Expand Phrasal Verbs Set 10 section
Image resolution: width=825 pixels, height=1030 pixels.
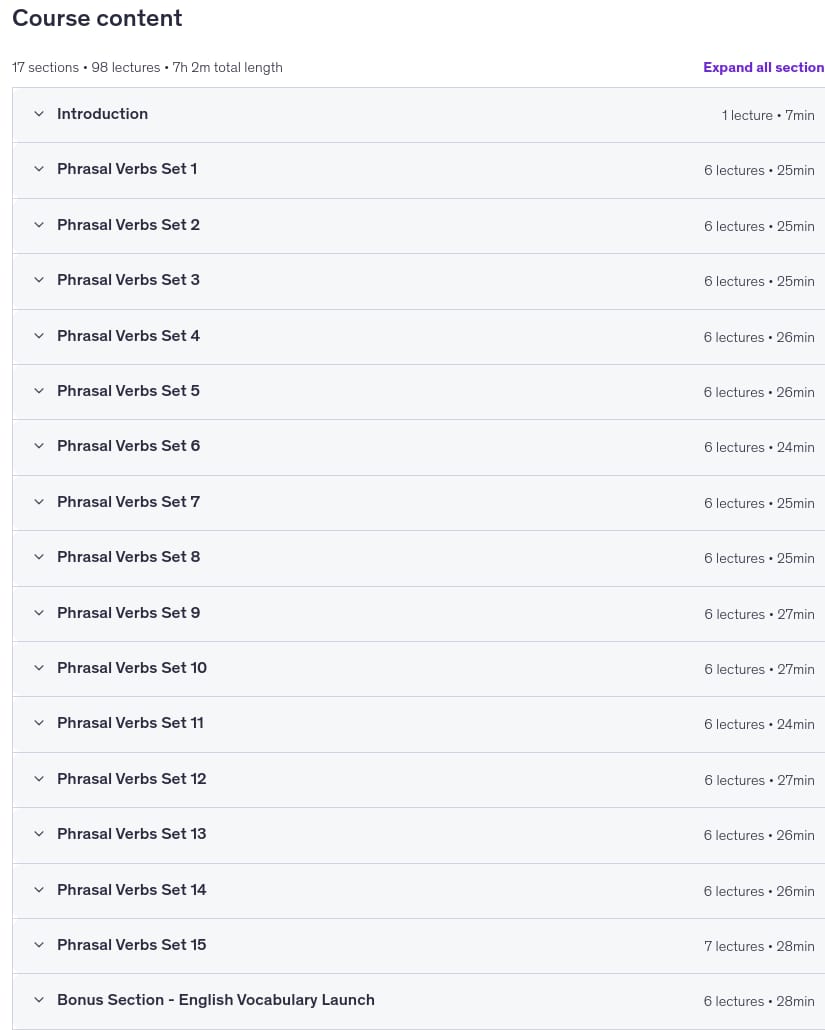418,669
